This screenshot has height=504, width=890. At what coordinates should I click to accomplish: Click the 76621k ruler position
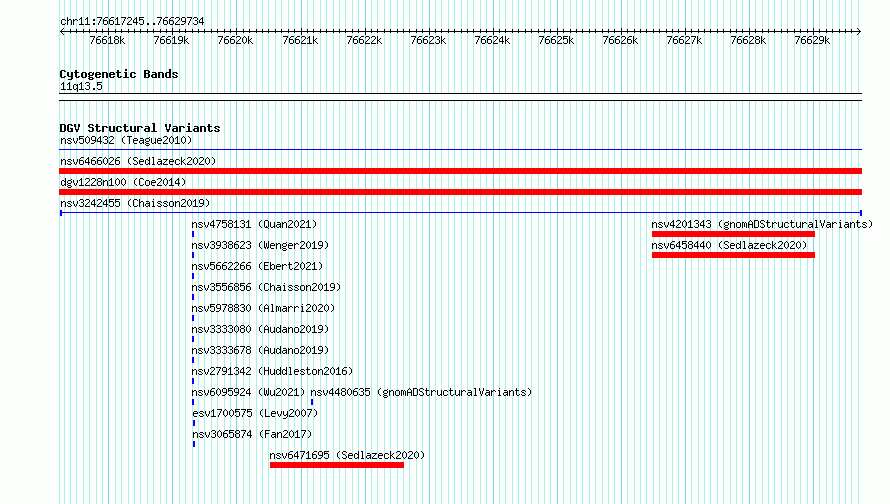[x=300, y=40]
